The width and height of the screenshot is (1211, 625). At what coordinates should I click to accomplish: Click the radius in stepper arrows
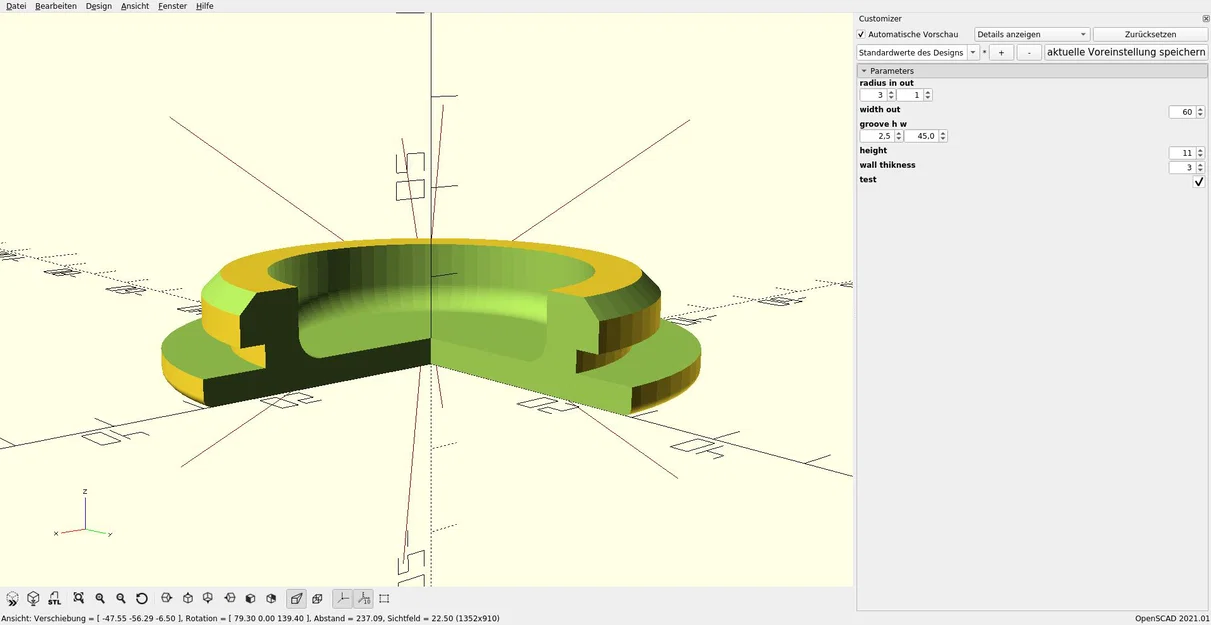[891, 95]
